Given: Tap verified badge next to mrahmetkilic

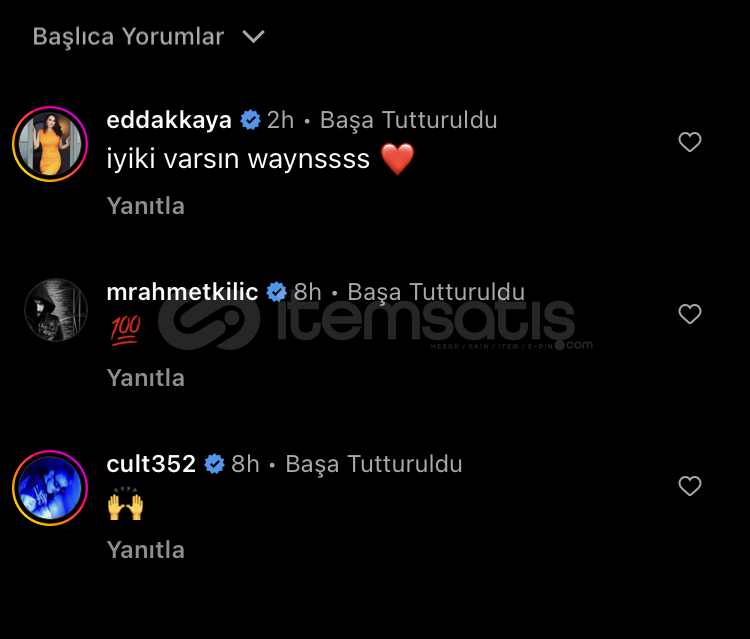Looking at the screenshot, I should pos(276,292).
